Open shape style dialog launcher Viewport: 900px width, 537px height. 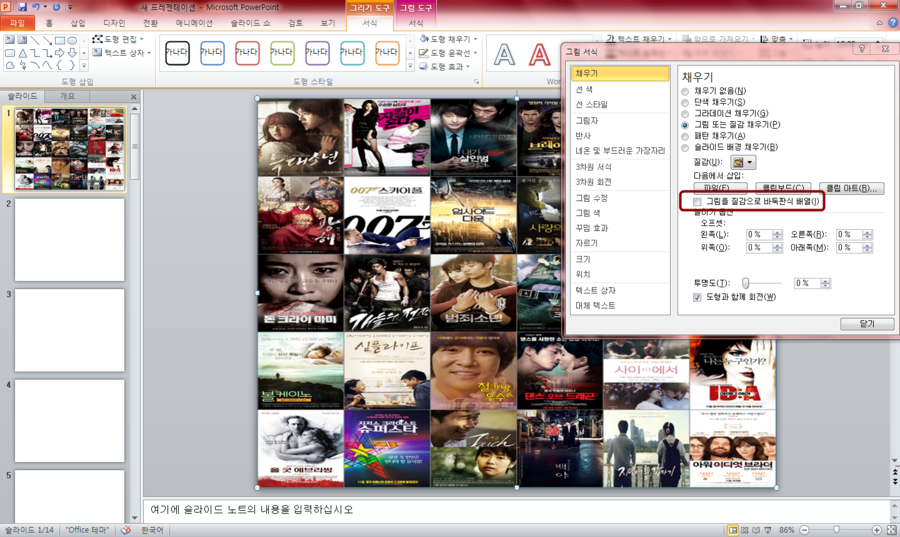coord(476,82)
